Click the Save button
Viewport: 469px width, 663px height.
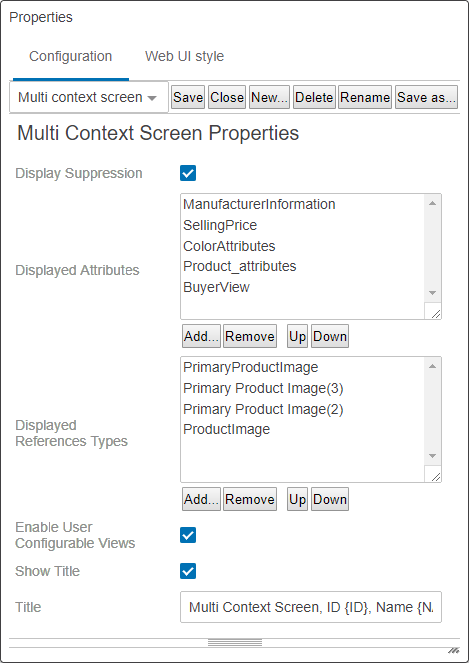click(188, 97)
